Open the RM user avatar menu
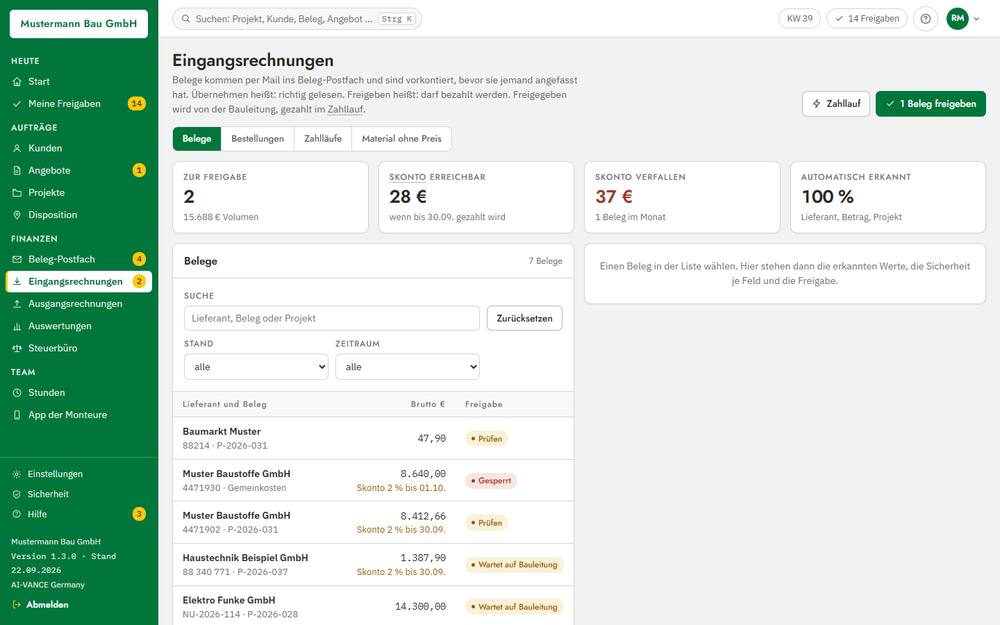 (x=962, y=18)
